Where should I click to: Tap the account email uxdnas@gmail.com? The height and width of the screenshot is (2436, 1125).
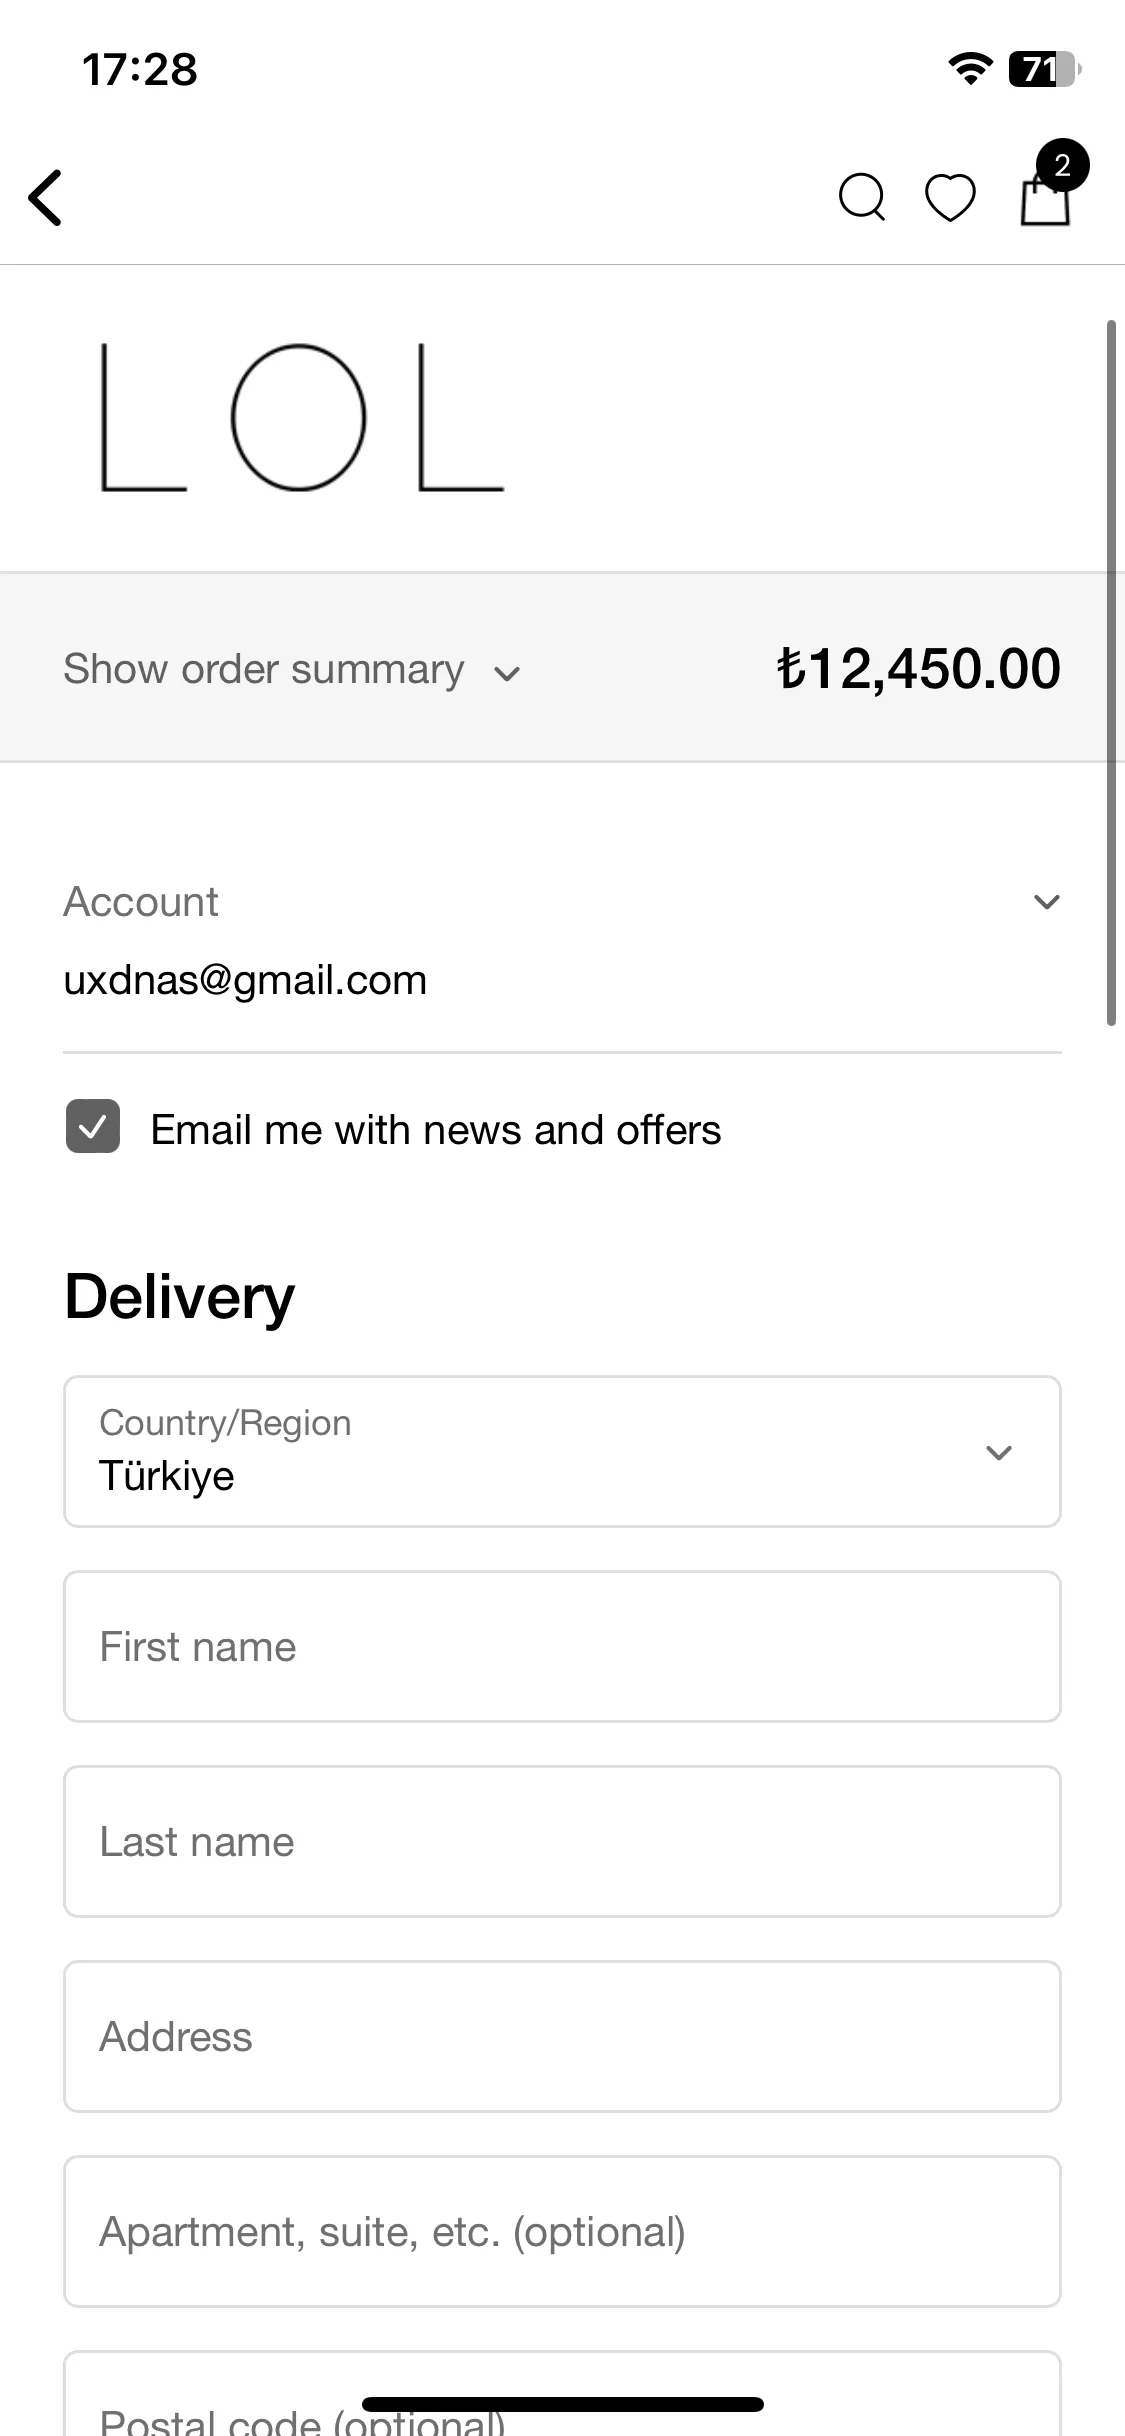click(245, 980)
